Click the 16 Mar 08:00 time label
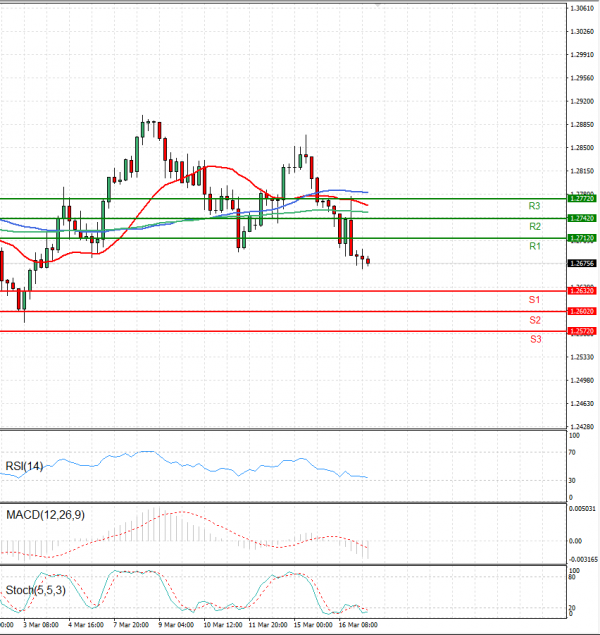 coord(358,625)
